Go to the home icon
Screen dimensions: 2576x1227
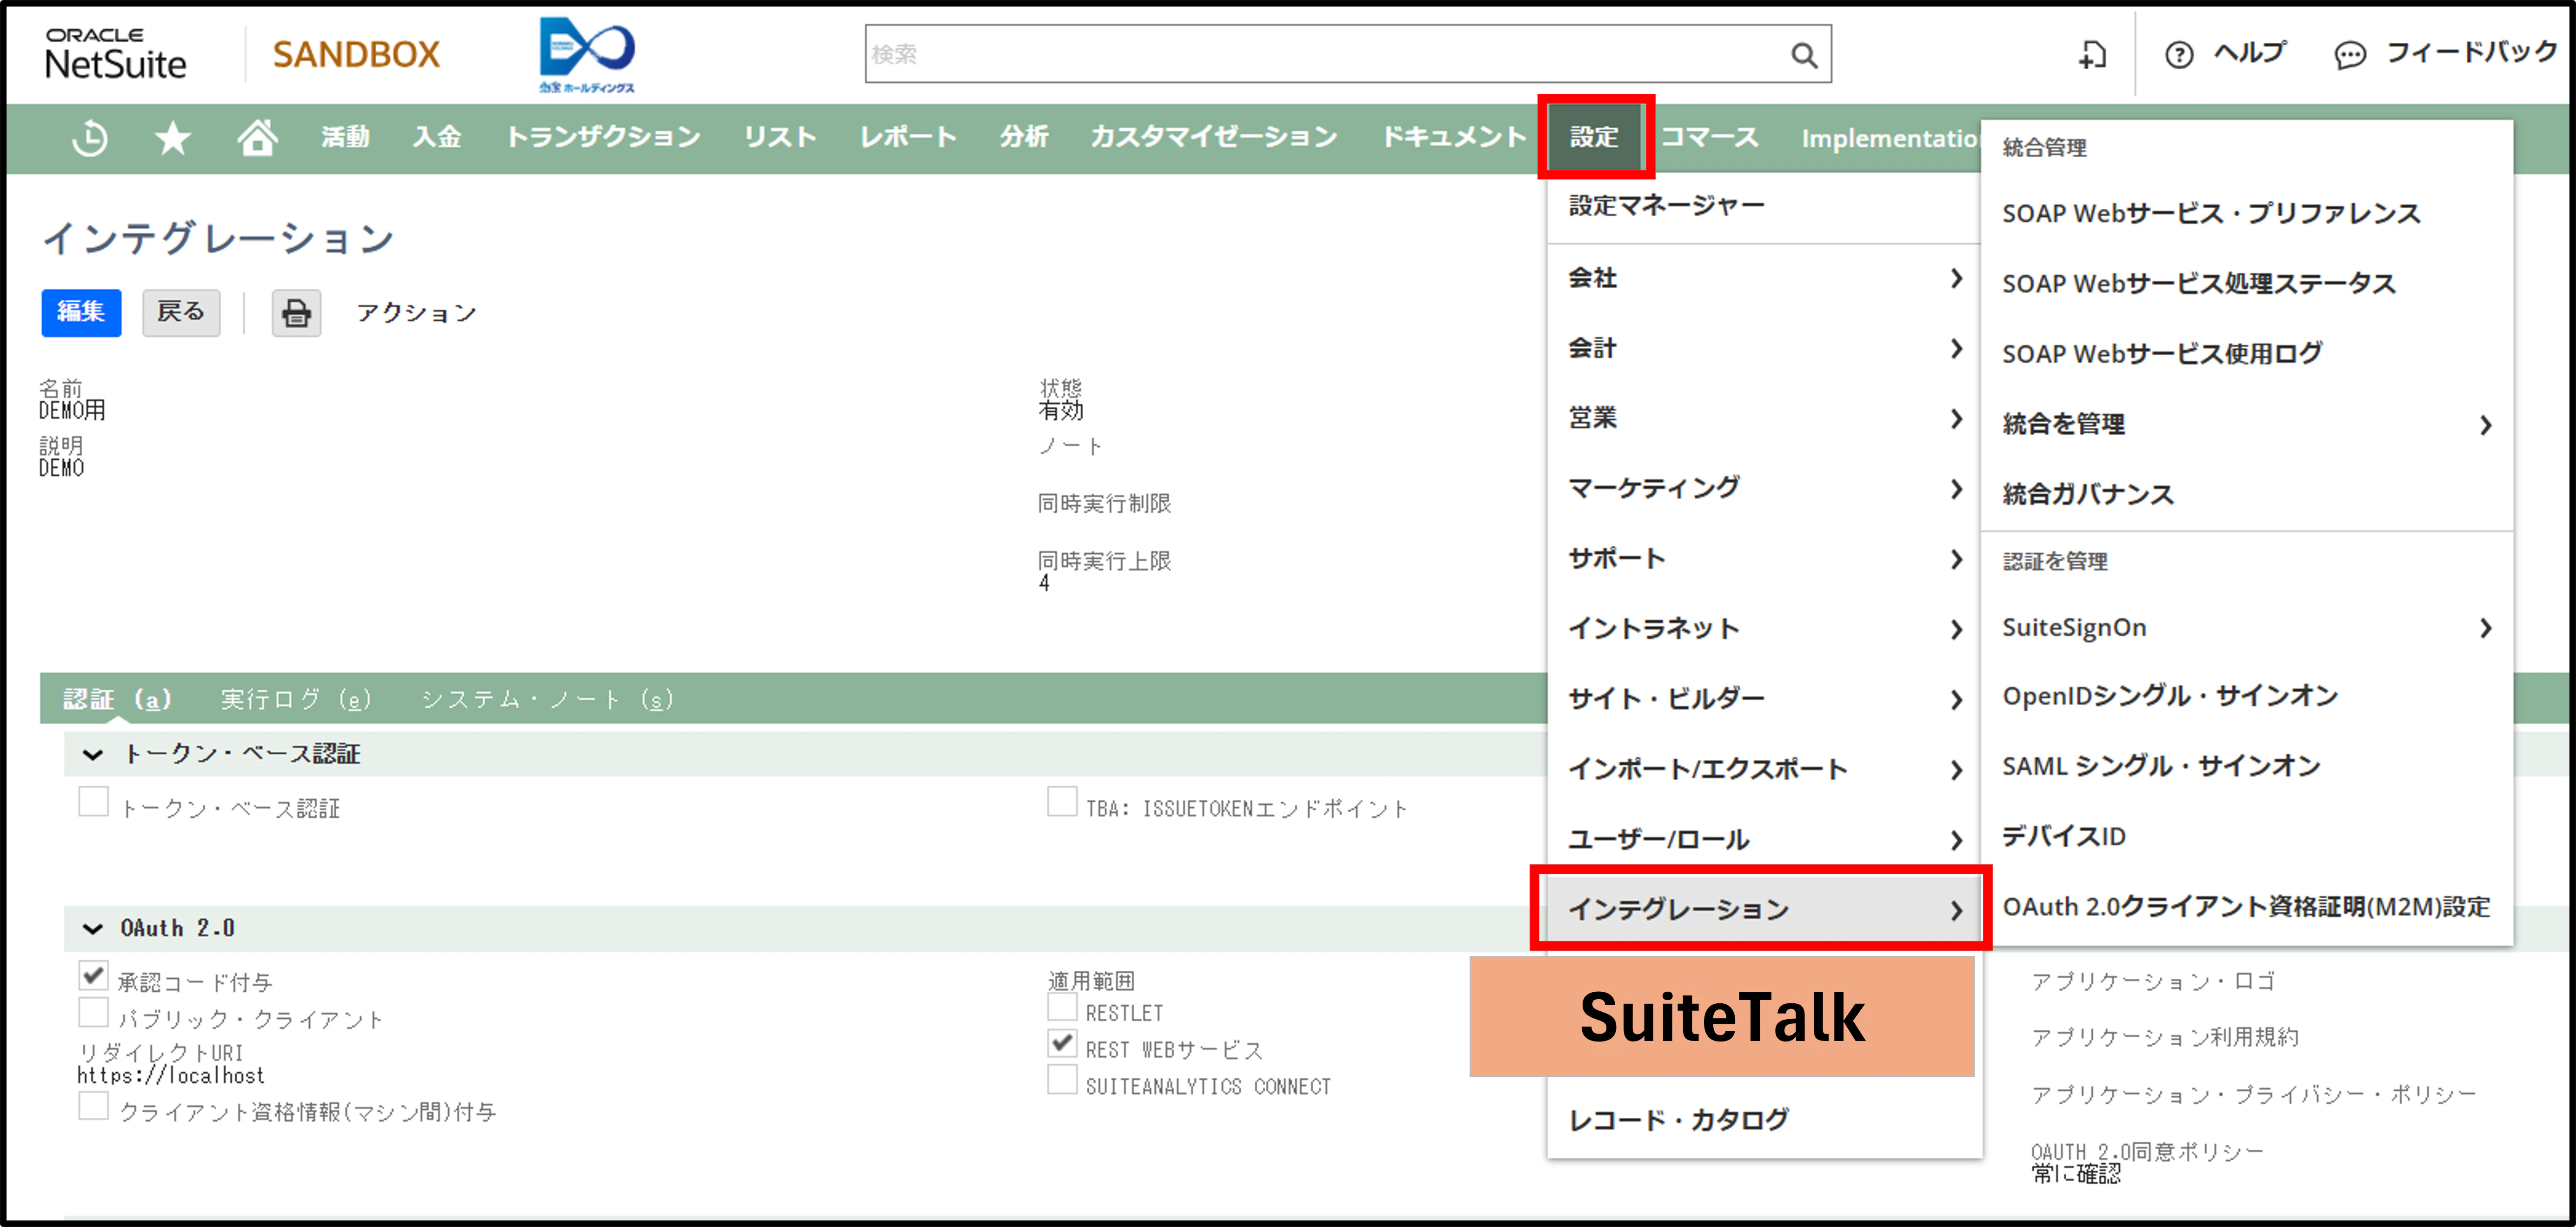tap(257, 138)
